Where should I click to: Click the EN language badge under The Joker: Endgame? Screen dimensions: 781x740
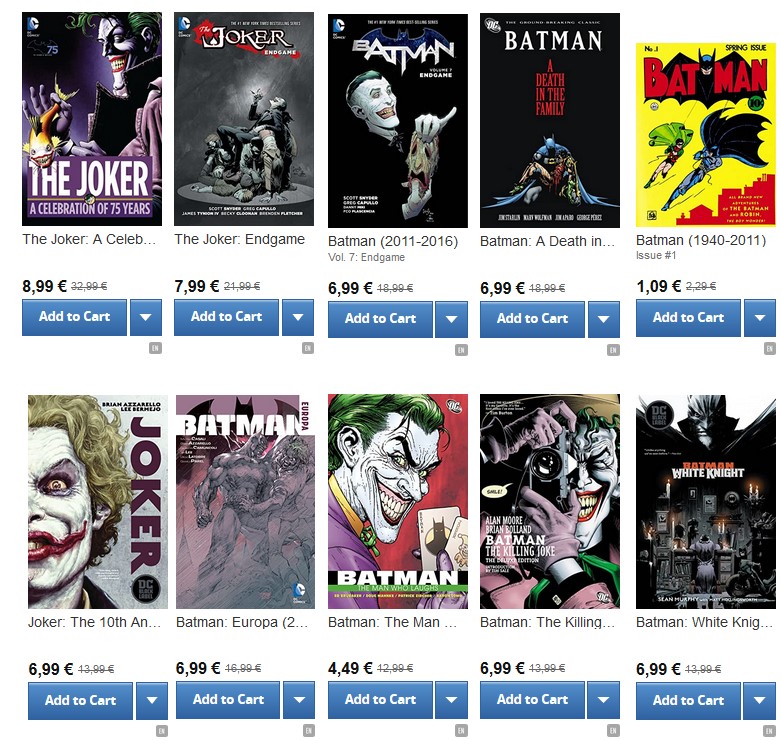point(308,348)
